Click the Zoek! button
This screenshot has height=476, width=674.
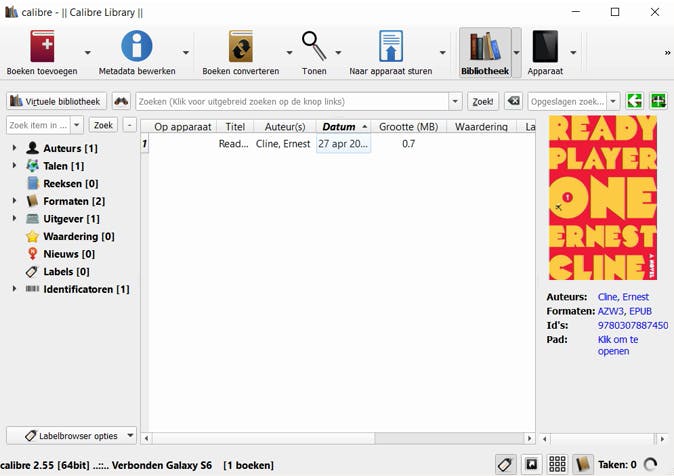click(483, 101)
